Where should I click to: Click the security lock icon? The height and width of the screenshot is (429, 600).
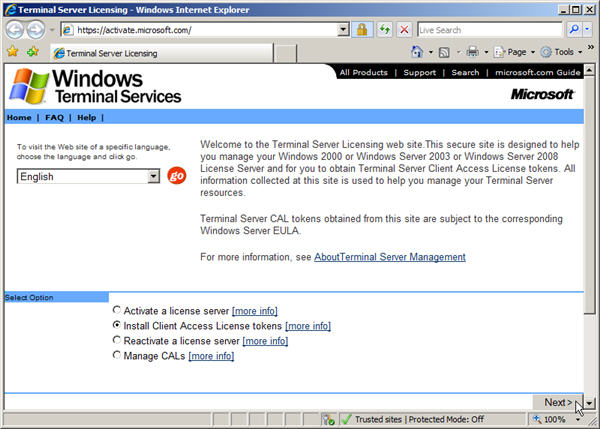(362, 30)
